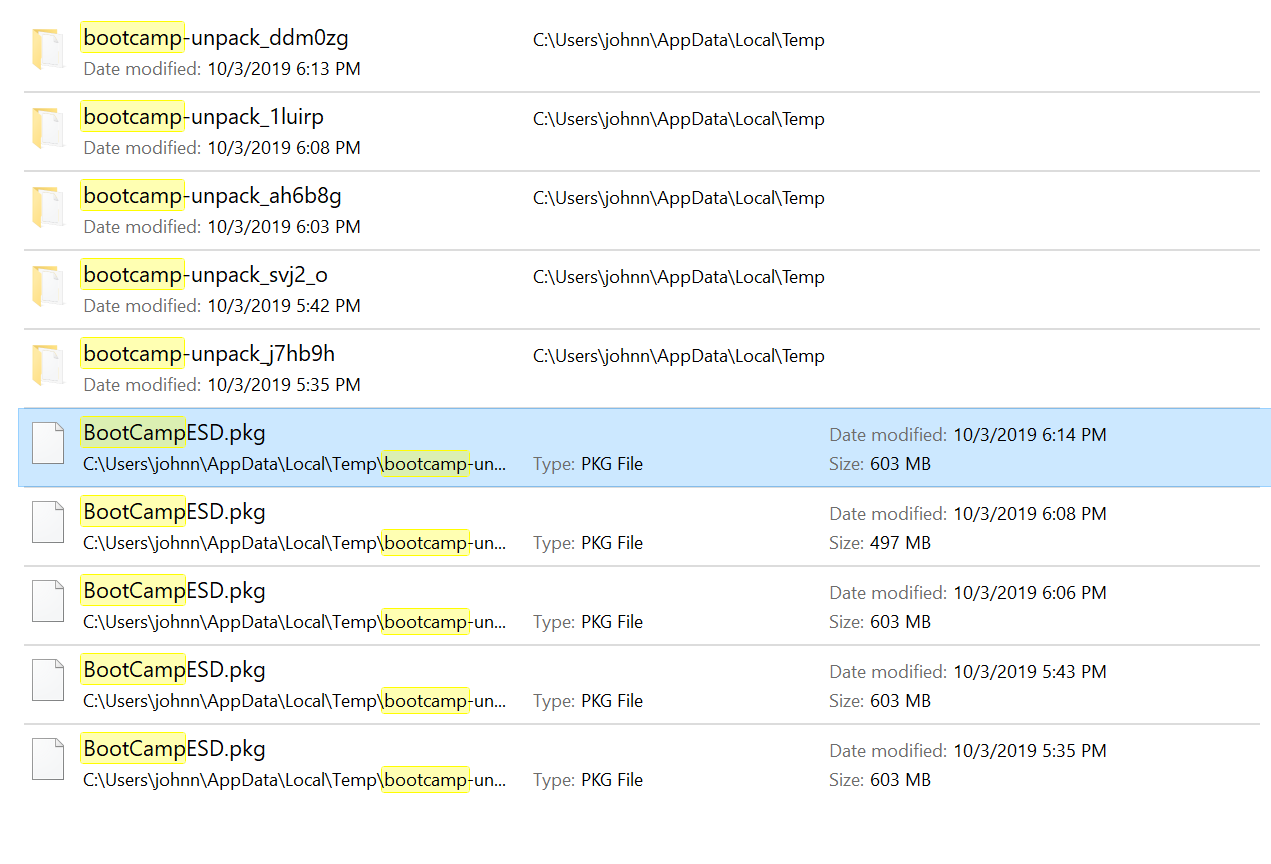Select folder name bootcamp-unpack_j7hb9h
The width and height of the screenshot is (1271, 864).
coord(209,354)
